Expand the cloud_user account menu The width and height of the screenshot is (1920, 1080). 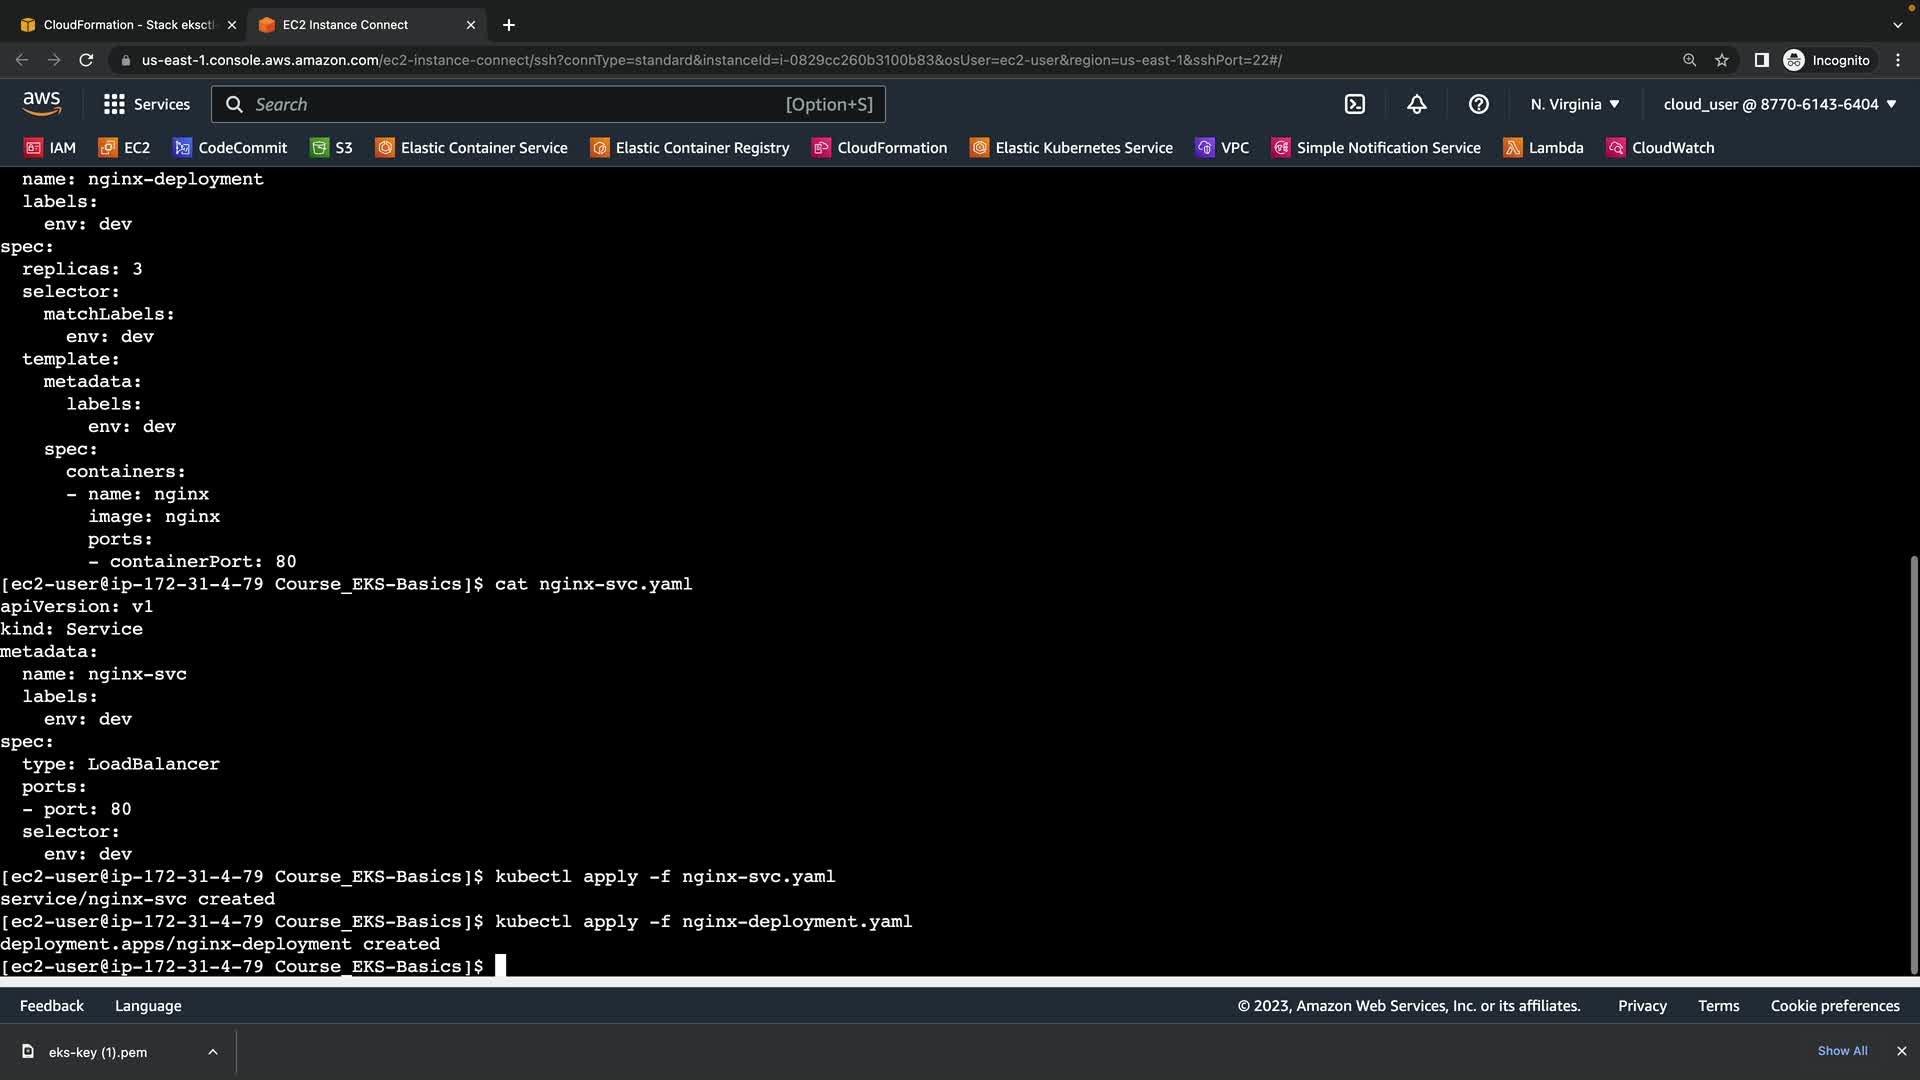(1779, 104)
